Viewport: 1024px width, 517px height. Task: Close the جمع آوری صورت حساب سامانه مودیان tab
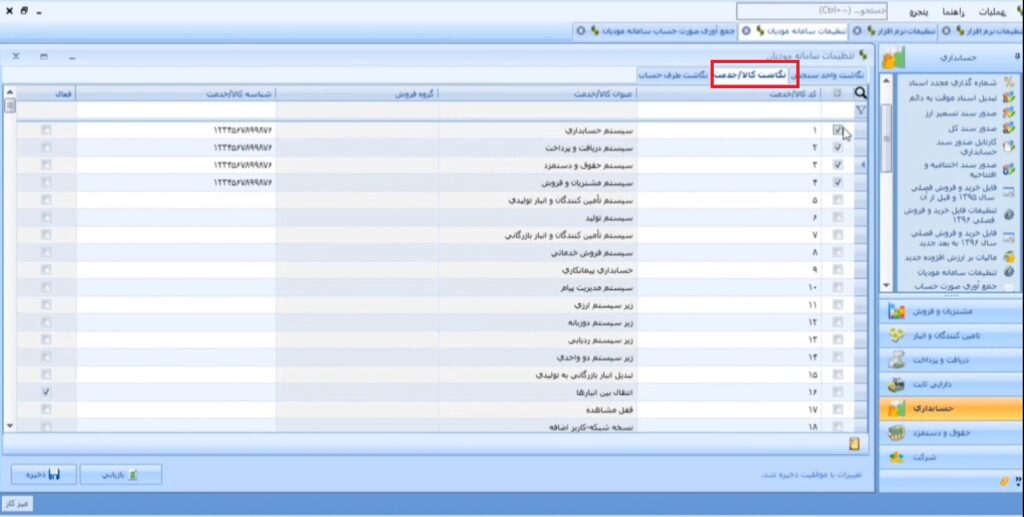581,31
